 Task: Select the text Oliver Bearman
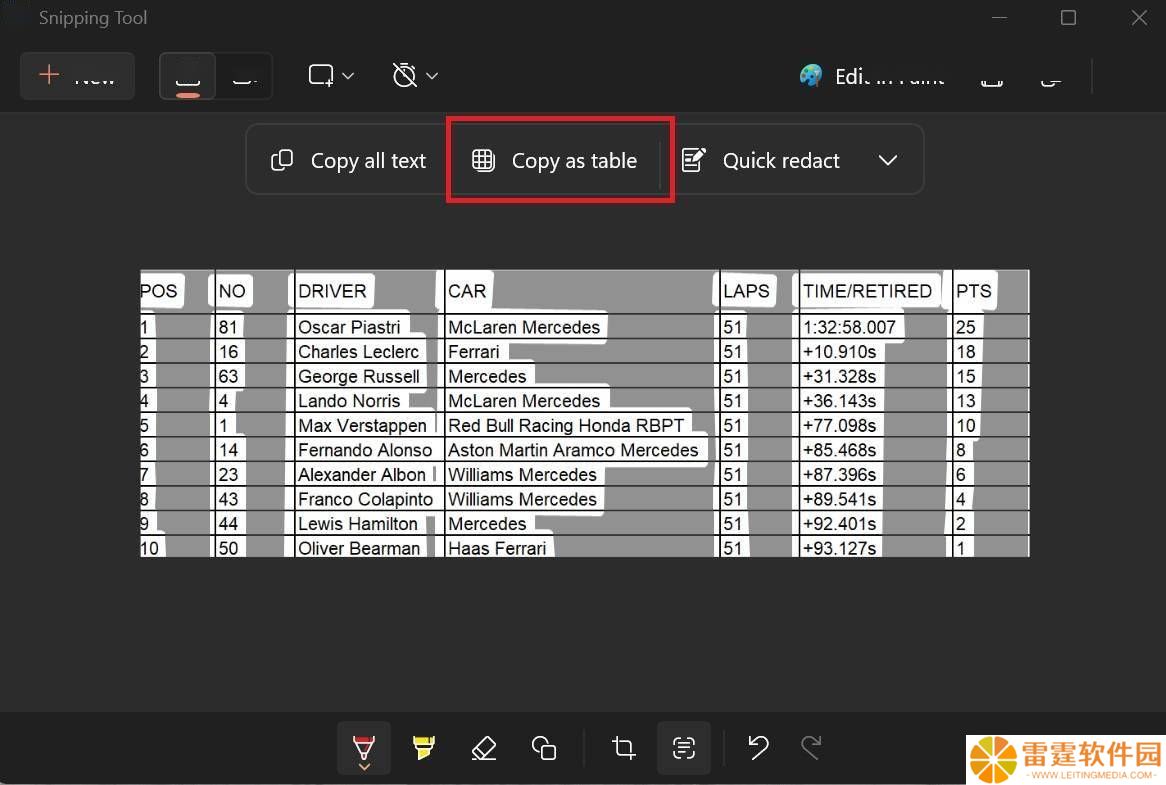359,548
